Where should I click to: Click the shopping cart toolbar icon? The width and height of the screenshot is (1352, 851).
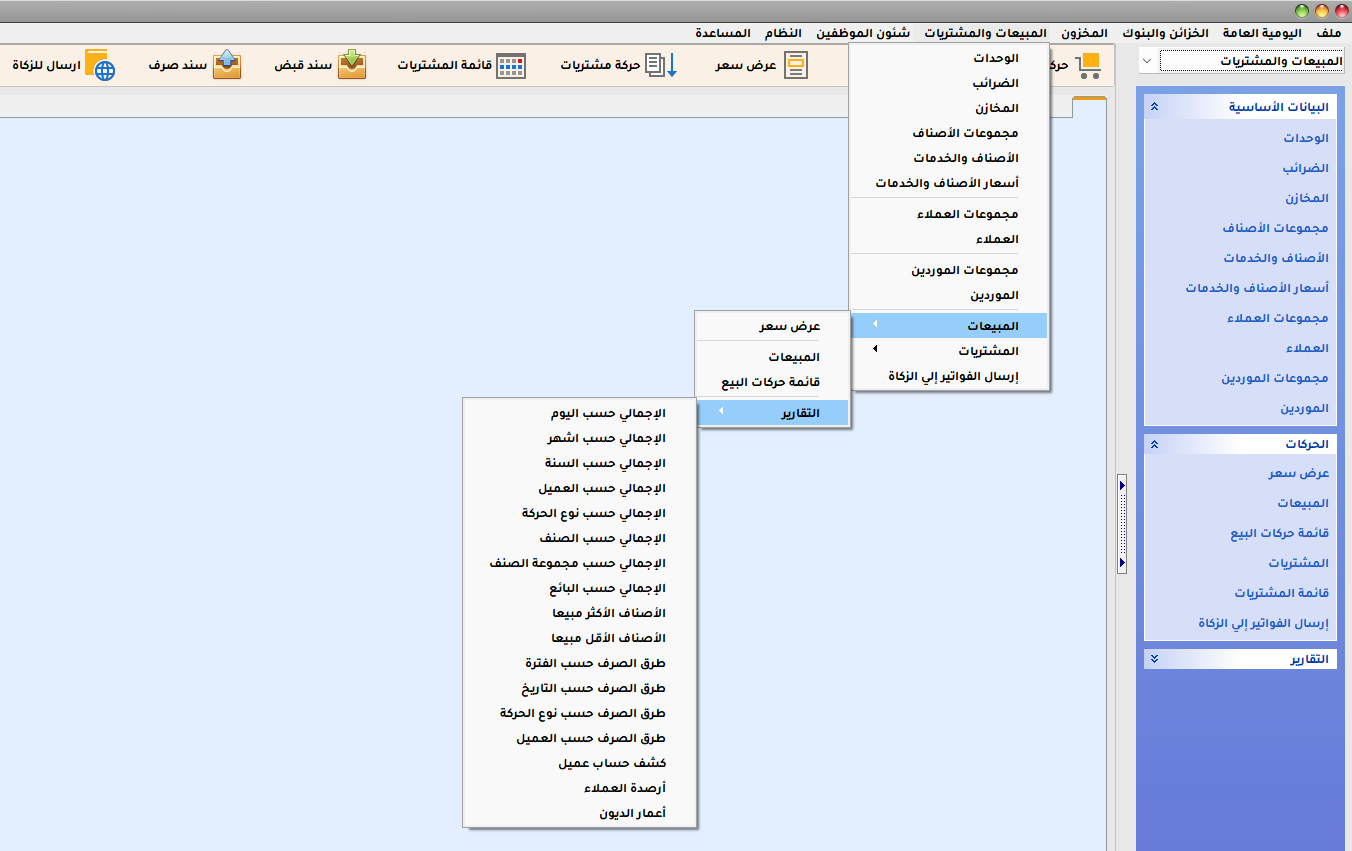click(x=1088, y=65)
